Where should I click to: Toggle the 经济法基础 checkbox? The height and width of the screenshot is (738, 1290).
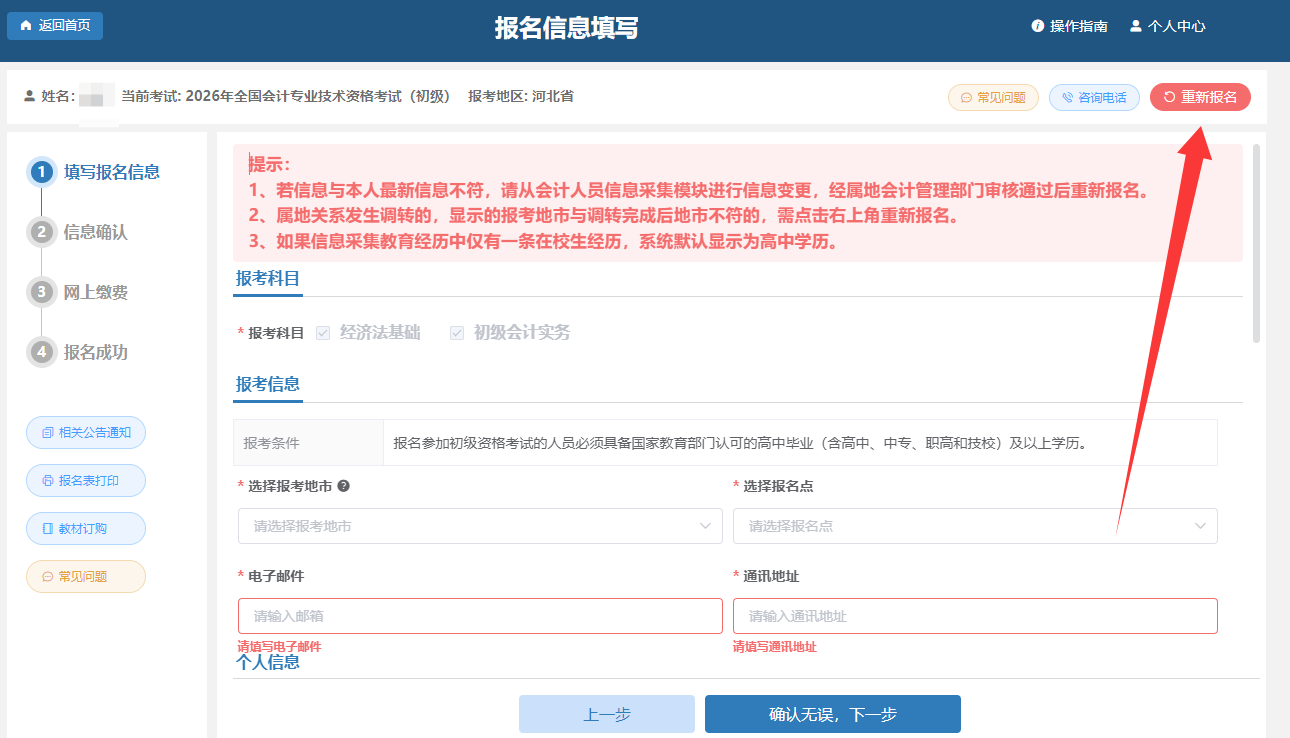click(323, 333)
